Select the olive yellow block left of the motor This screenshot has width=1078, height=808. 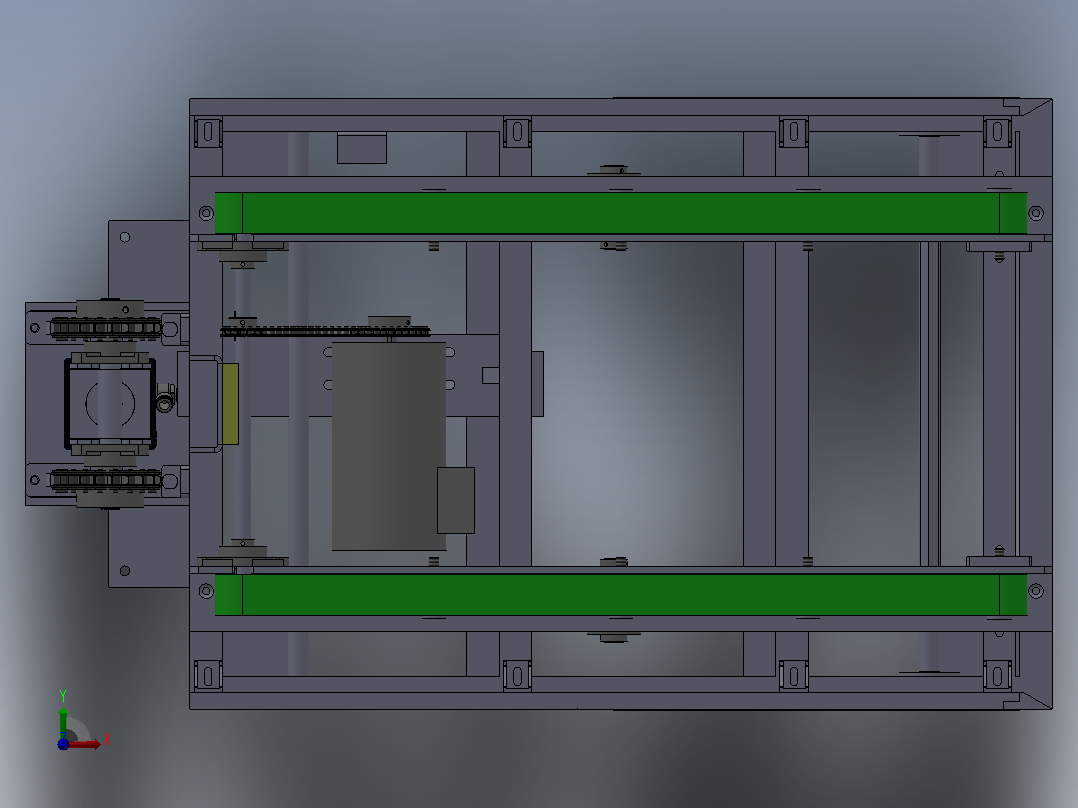click(x=230, y=404)
